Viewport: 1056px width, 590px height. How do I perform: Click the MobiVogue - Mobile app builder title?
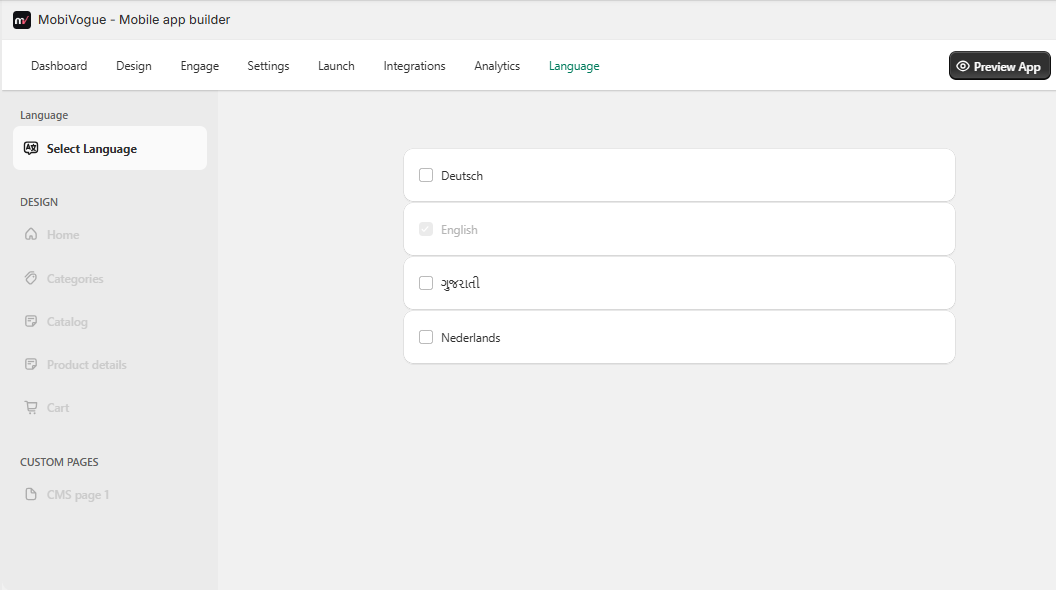coord(134,20)
